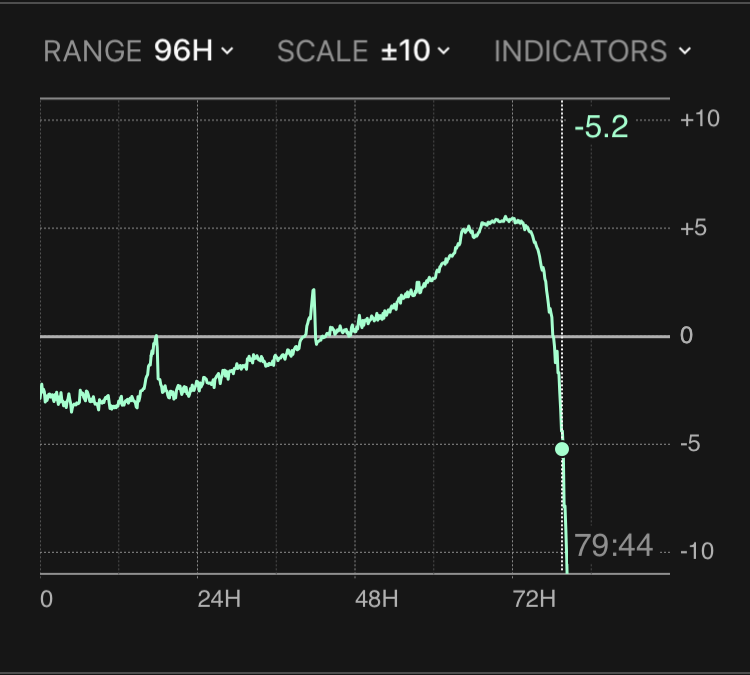Click the chevron arrow after INDICATORS

684,51
